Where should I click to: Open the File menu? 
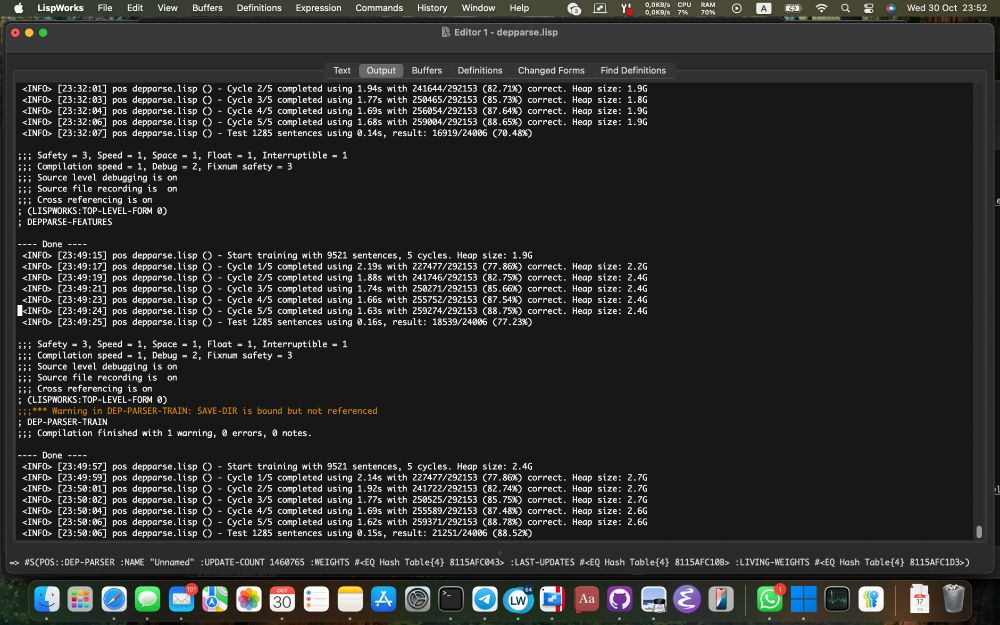105,8
